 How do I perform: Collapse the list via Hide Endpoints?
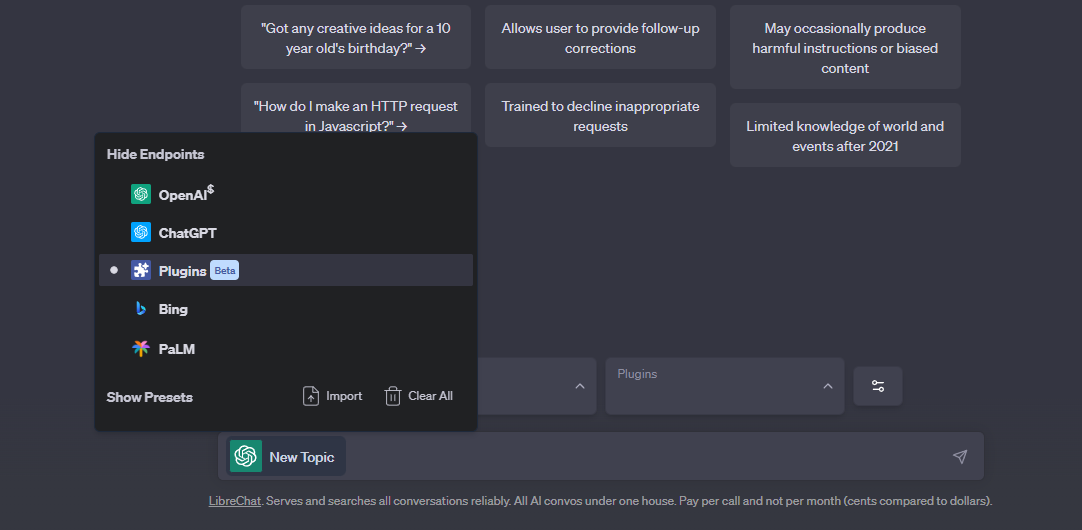pyautogui.click(x=155, y=154)
